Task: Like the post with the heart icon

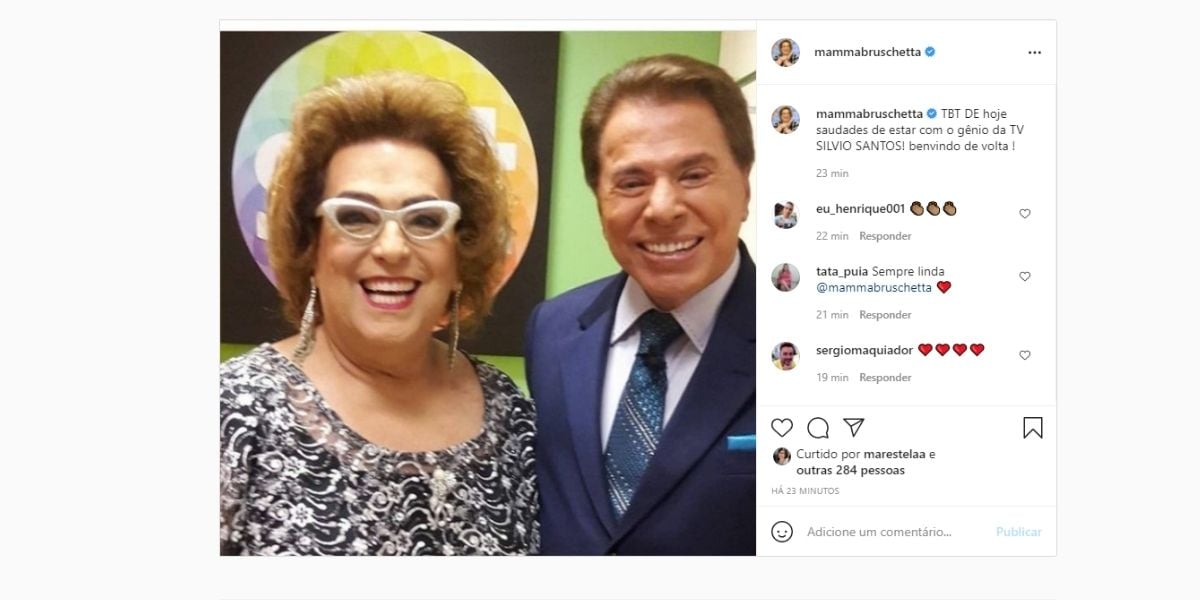Action: (782, 428)
